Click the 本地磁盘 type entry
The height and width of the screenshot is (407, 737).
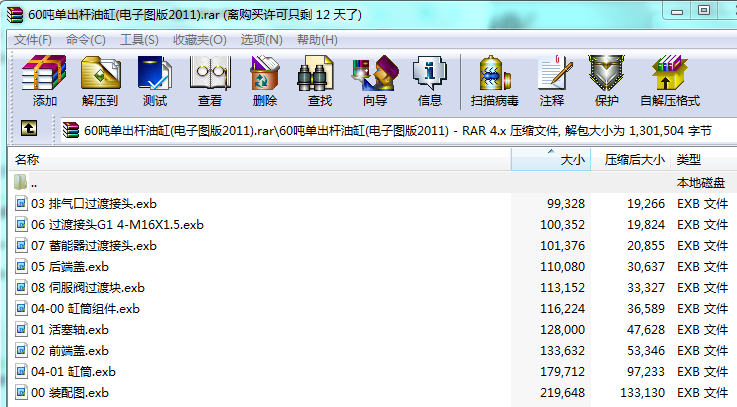point(701,182)
